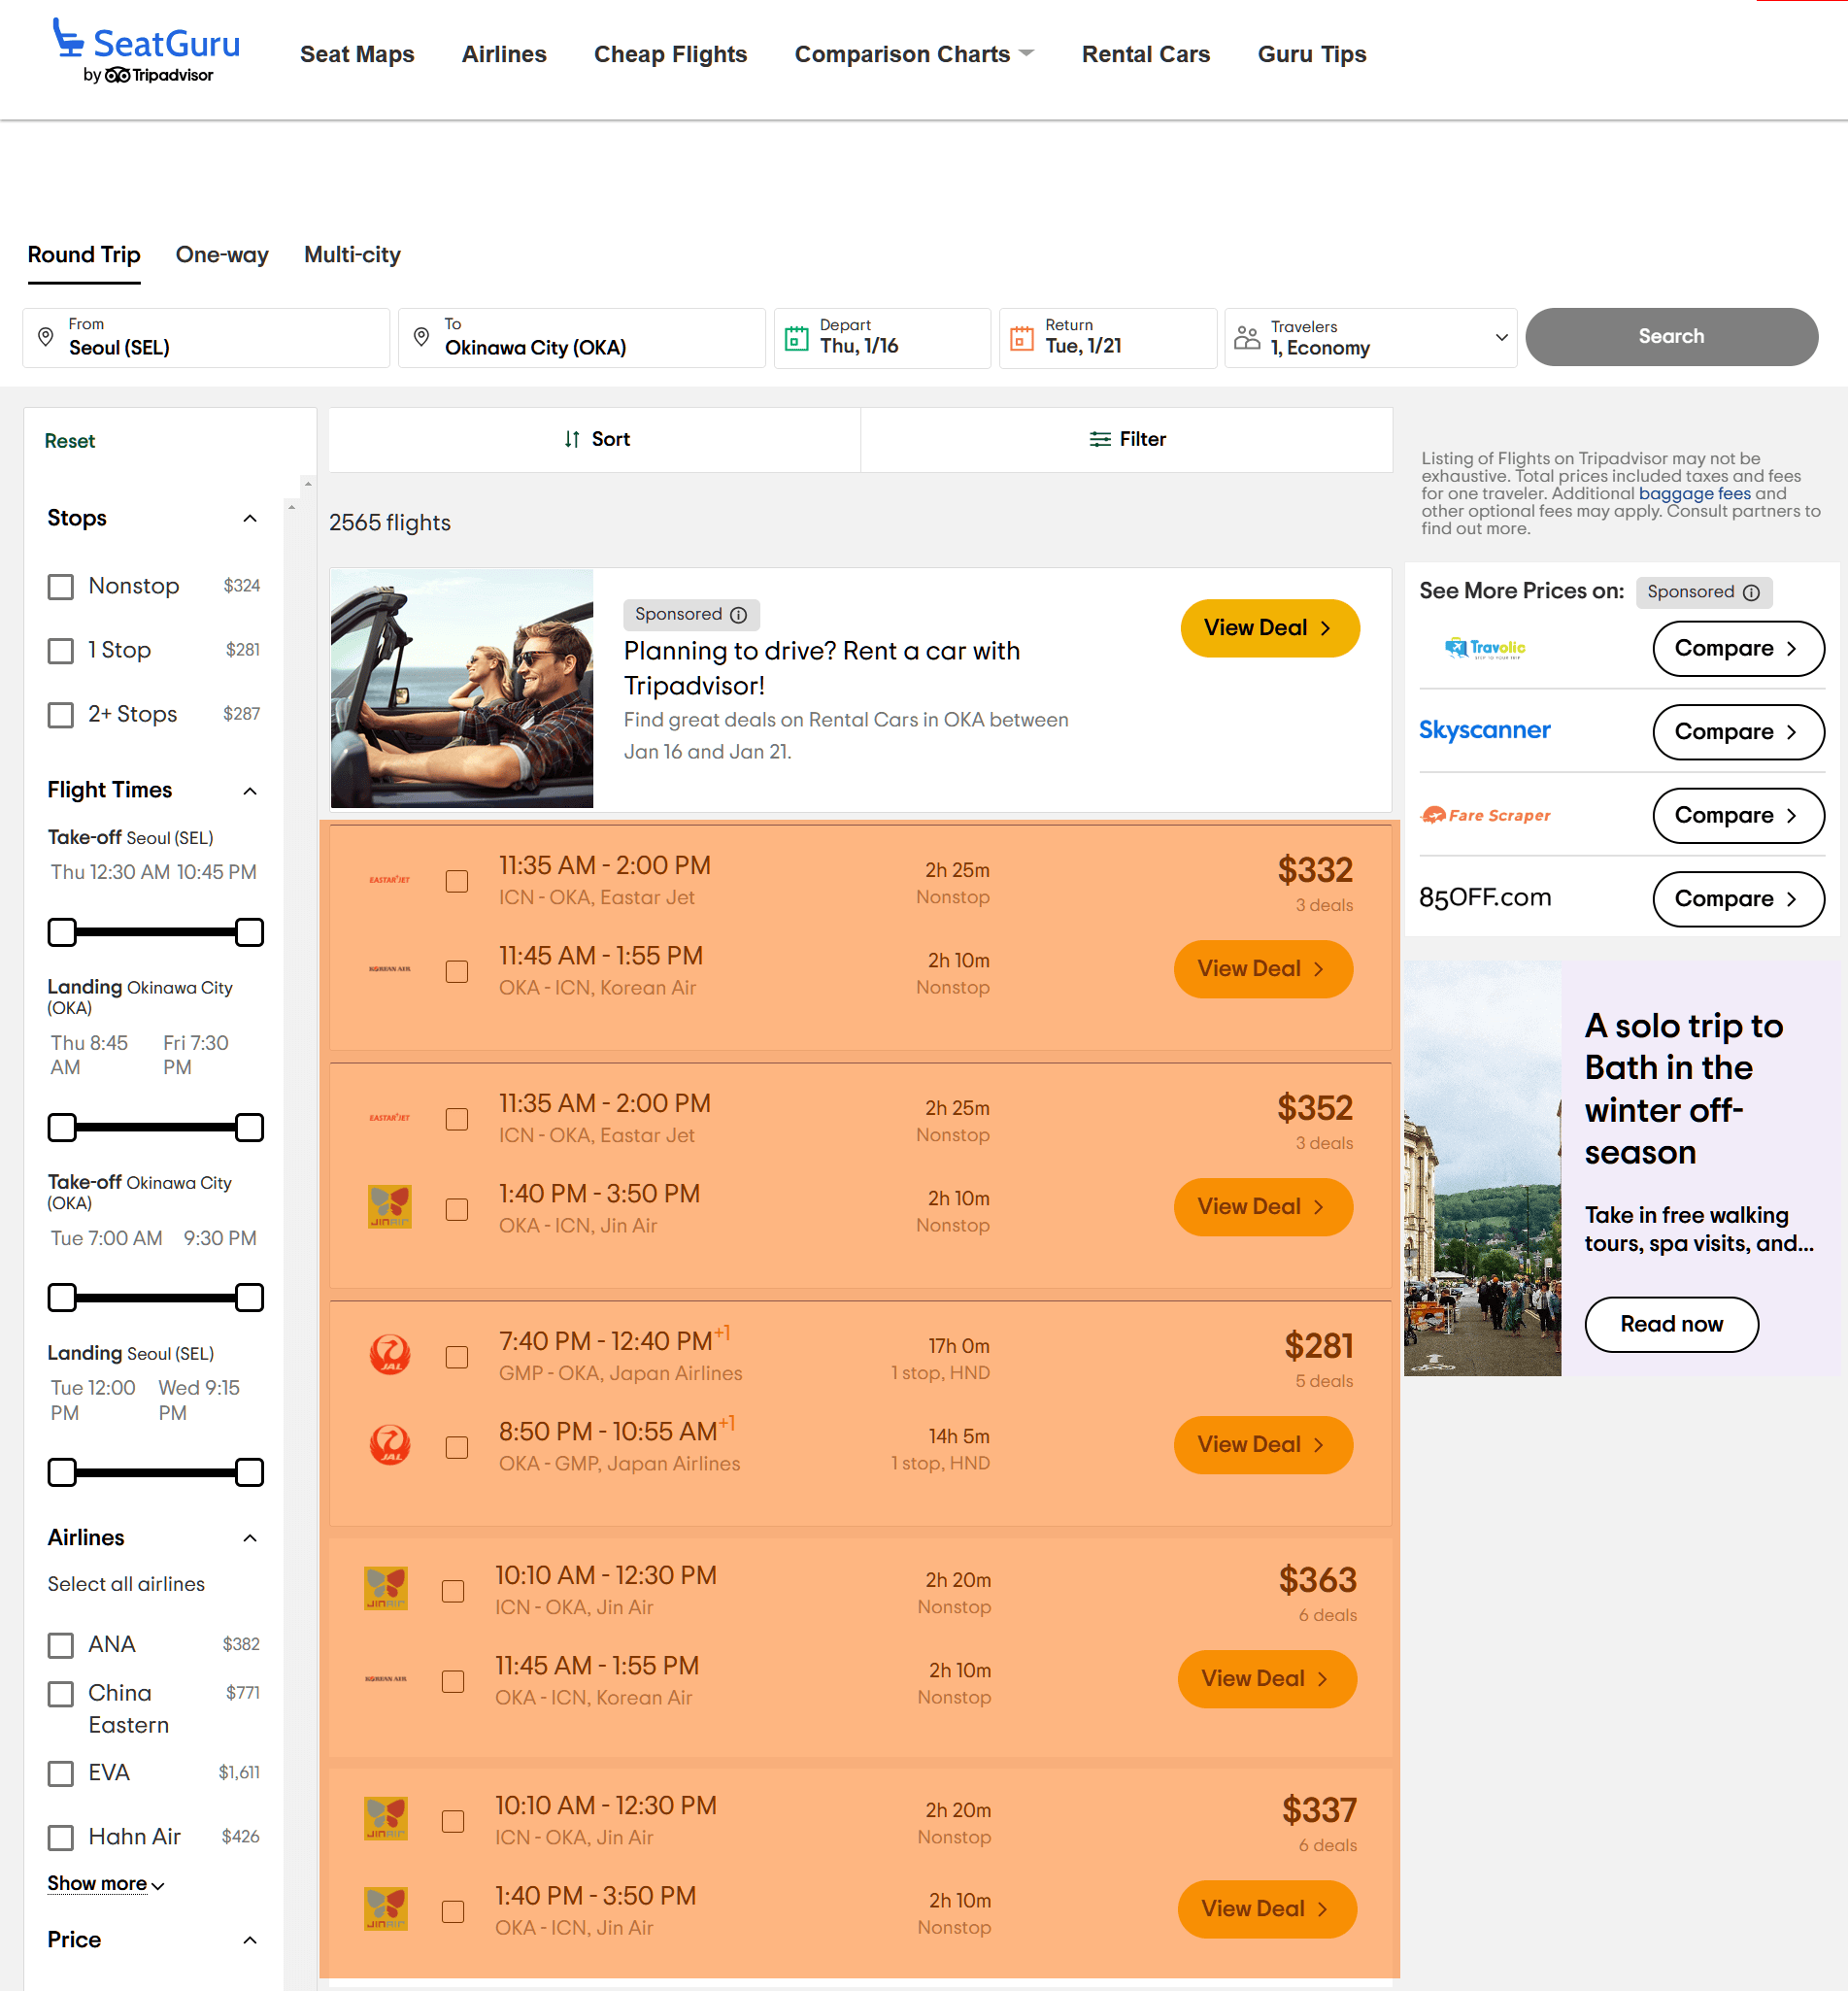Collapse the Flight Times filter section
Viewport: 1848px width, 1991px height.
[x=250, y=791]
